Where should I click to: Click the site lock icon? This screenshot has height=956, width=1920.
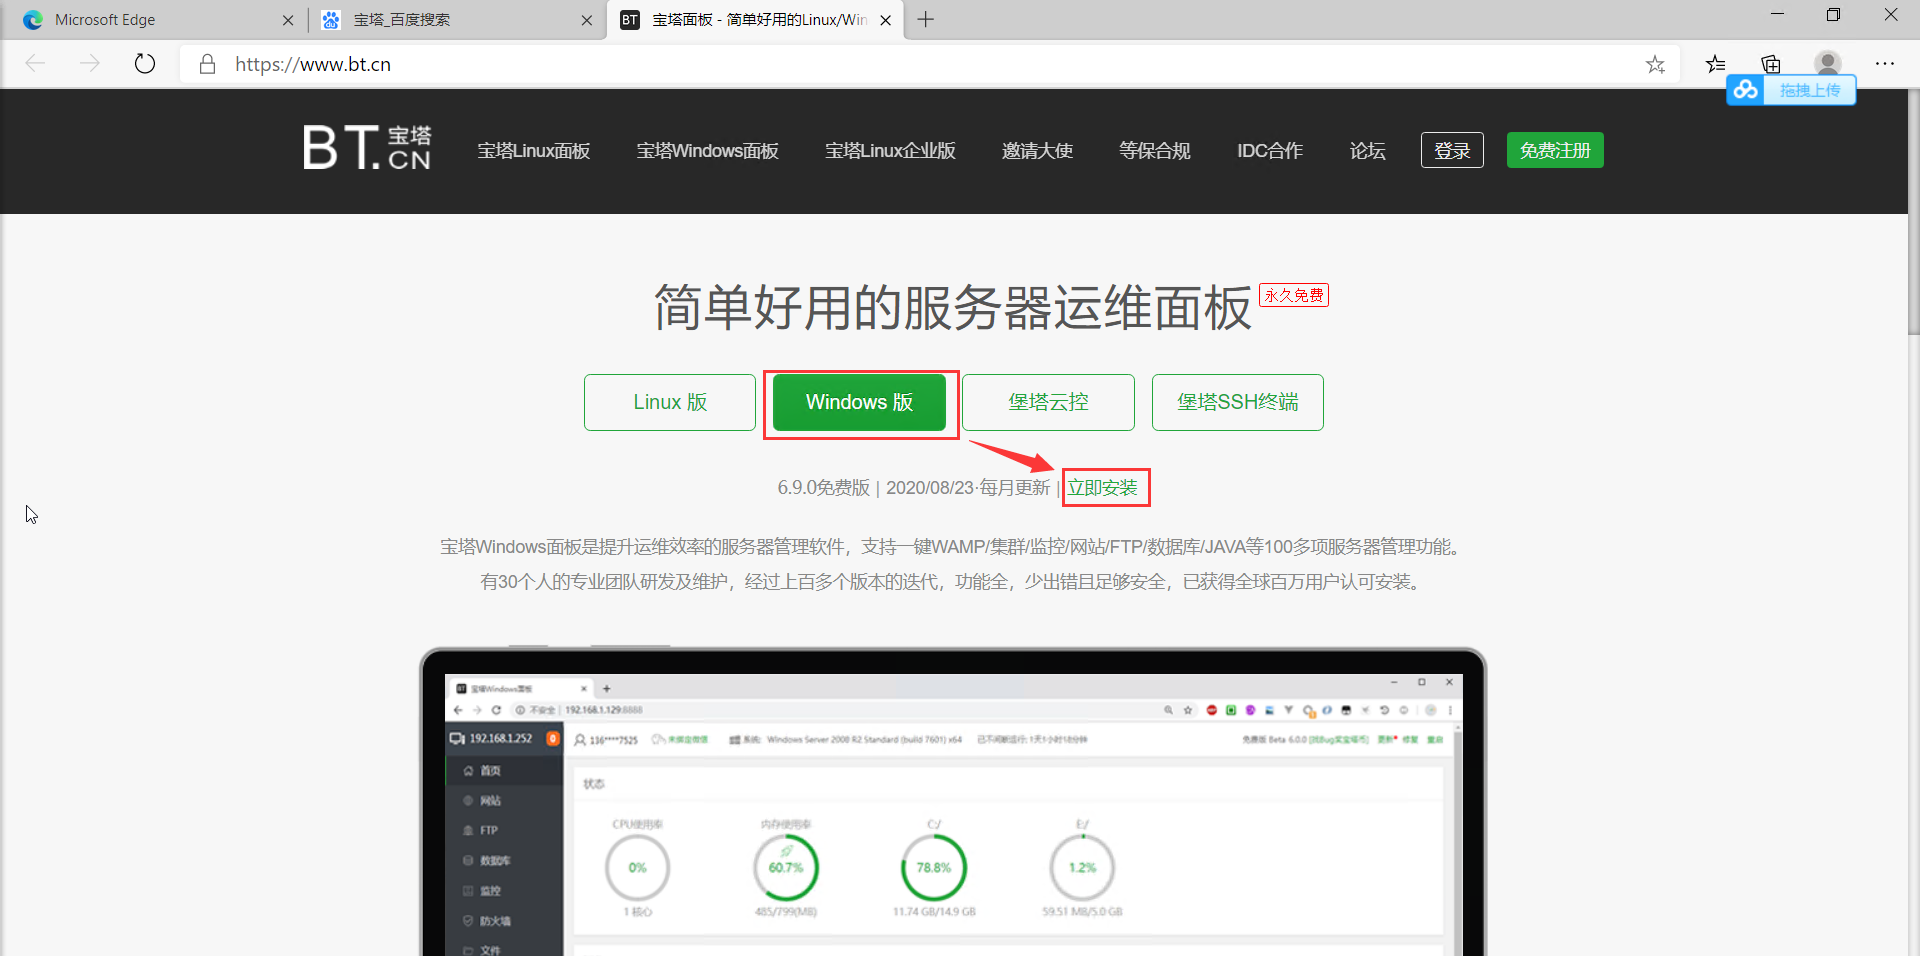click(207, 64)
